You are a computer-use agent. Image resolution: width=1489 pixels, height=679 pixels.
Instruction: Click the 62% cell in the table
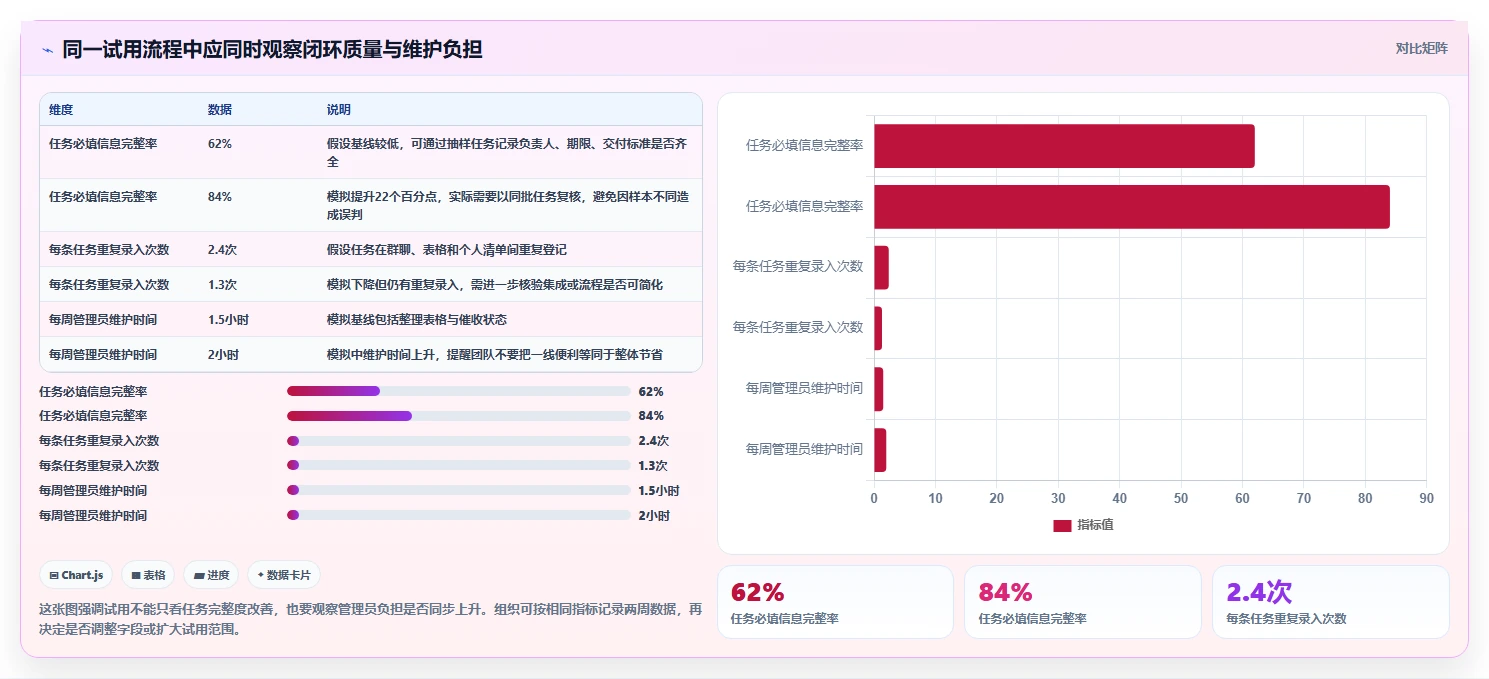tap(220, 143)
